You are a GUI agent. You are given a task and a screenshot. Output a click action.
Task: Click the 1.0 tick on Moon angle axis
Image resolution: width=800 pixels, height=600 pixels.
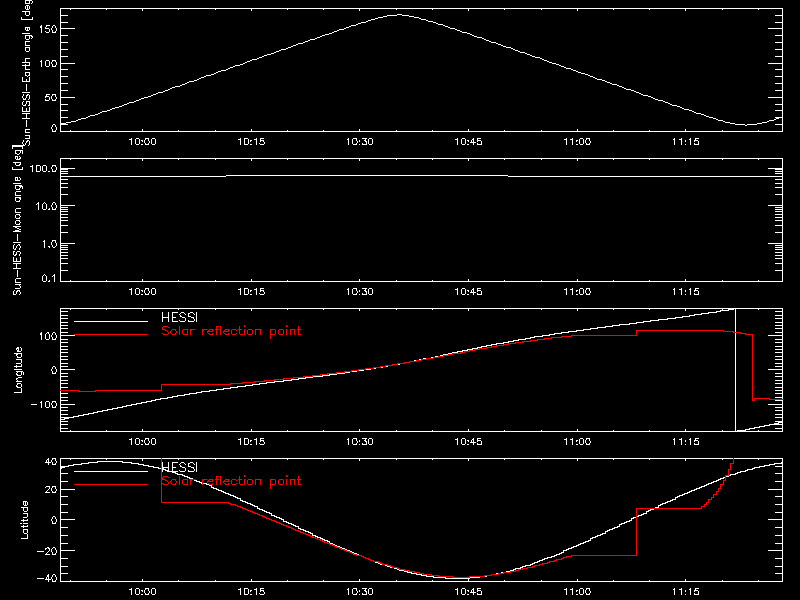49,244
